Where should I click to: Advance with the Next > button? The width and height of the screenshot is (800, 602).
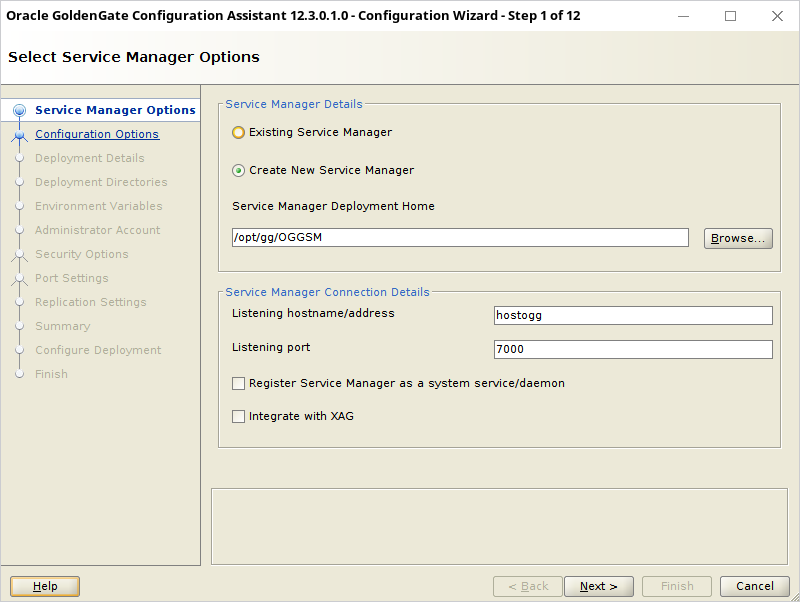tap(599, 586)
